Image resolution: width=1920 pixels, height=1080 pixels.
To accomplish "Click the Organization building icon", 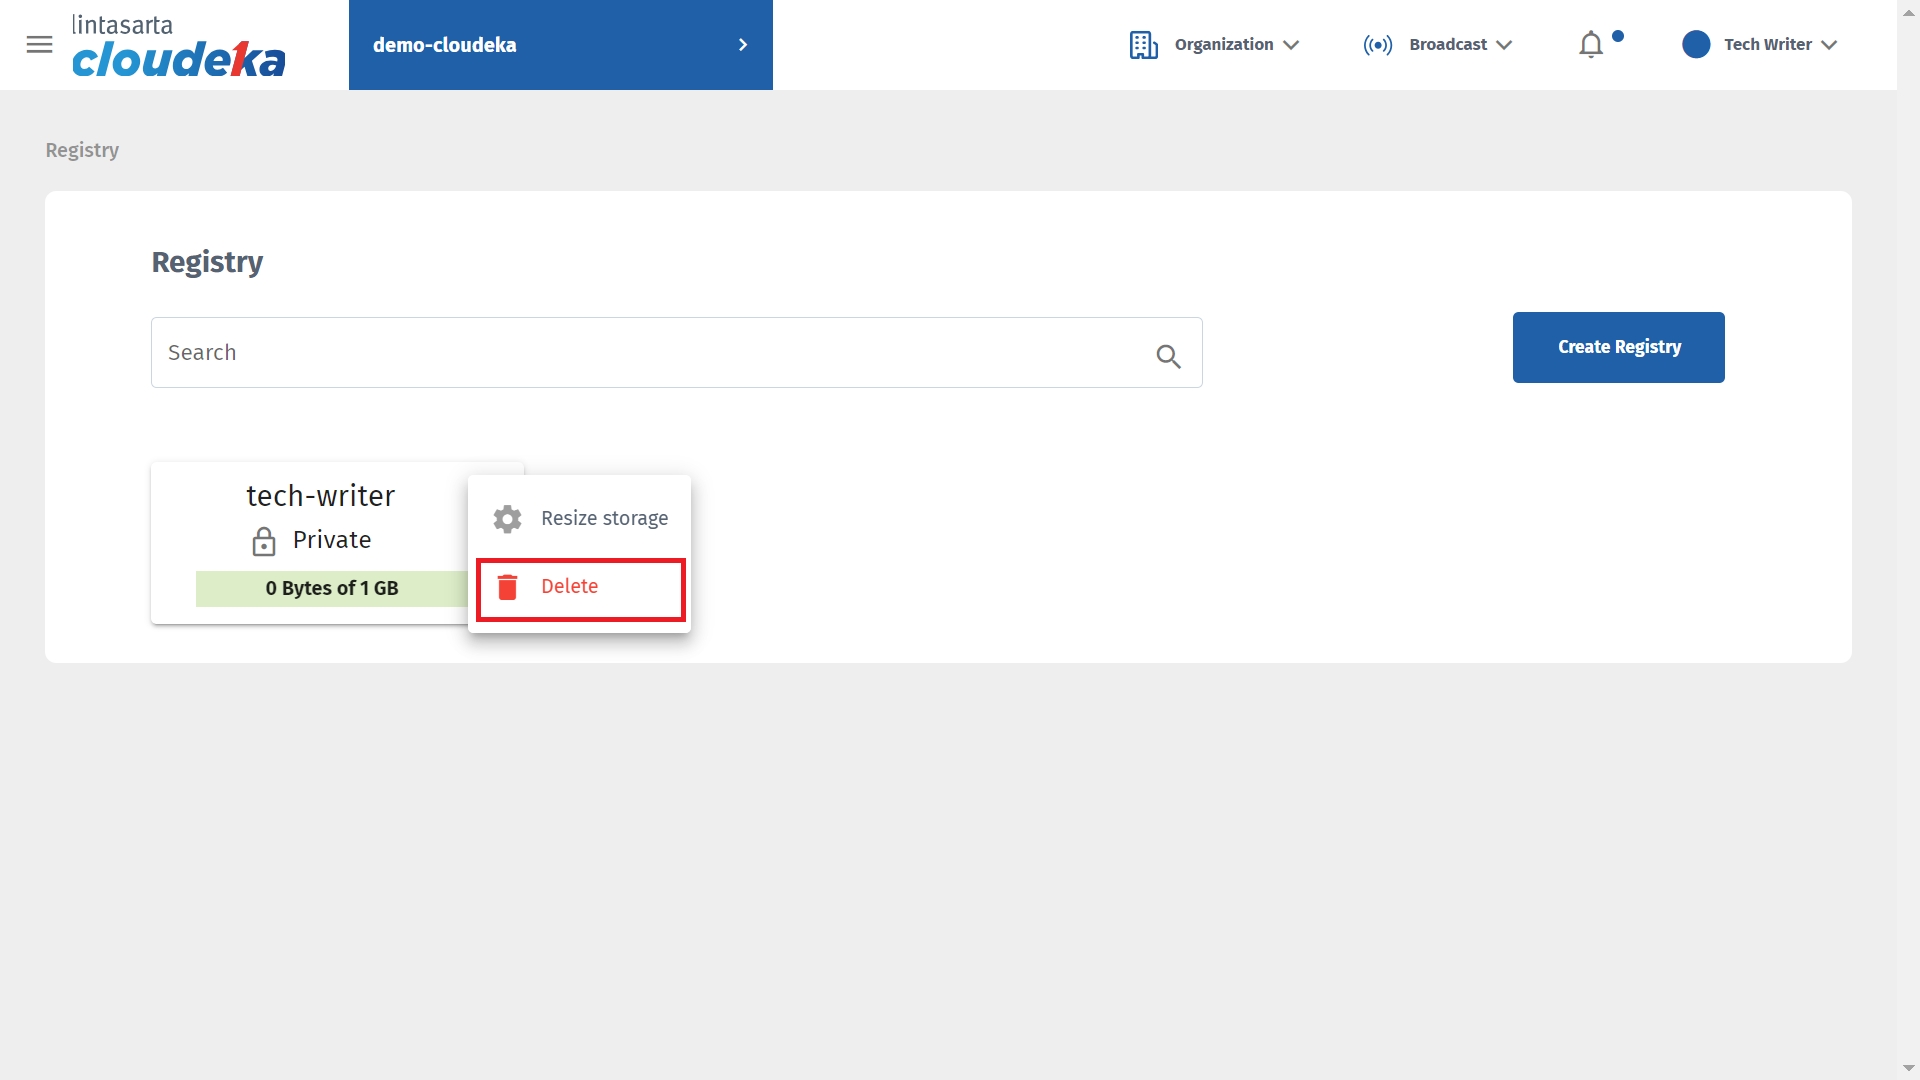I will 1143,45.
